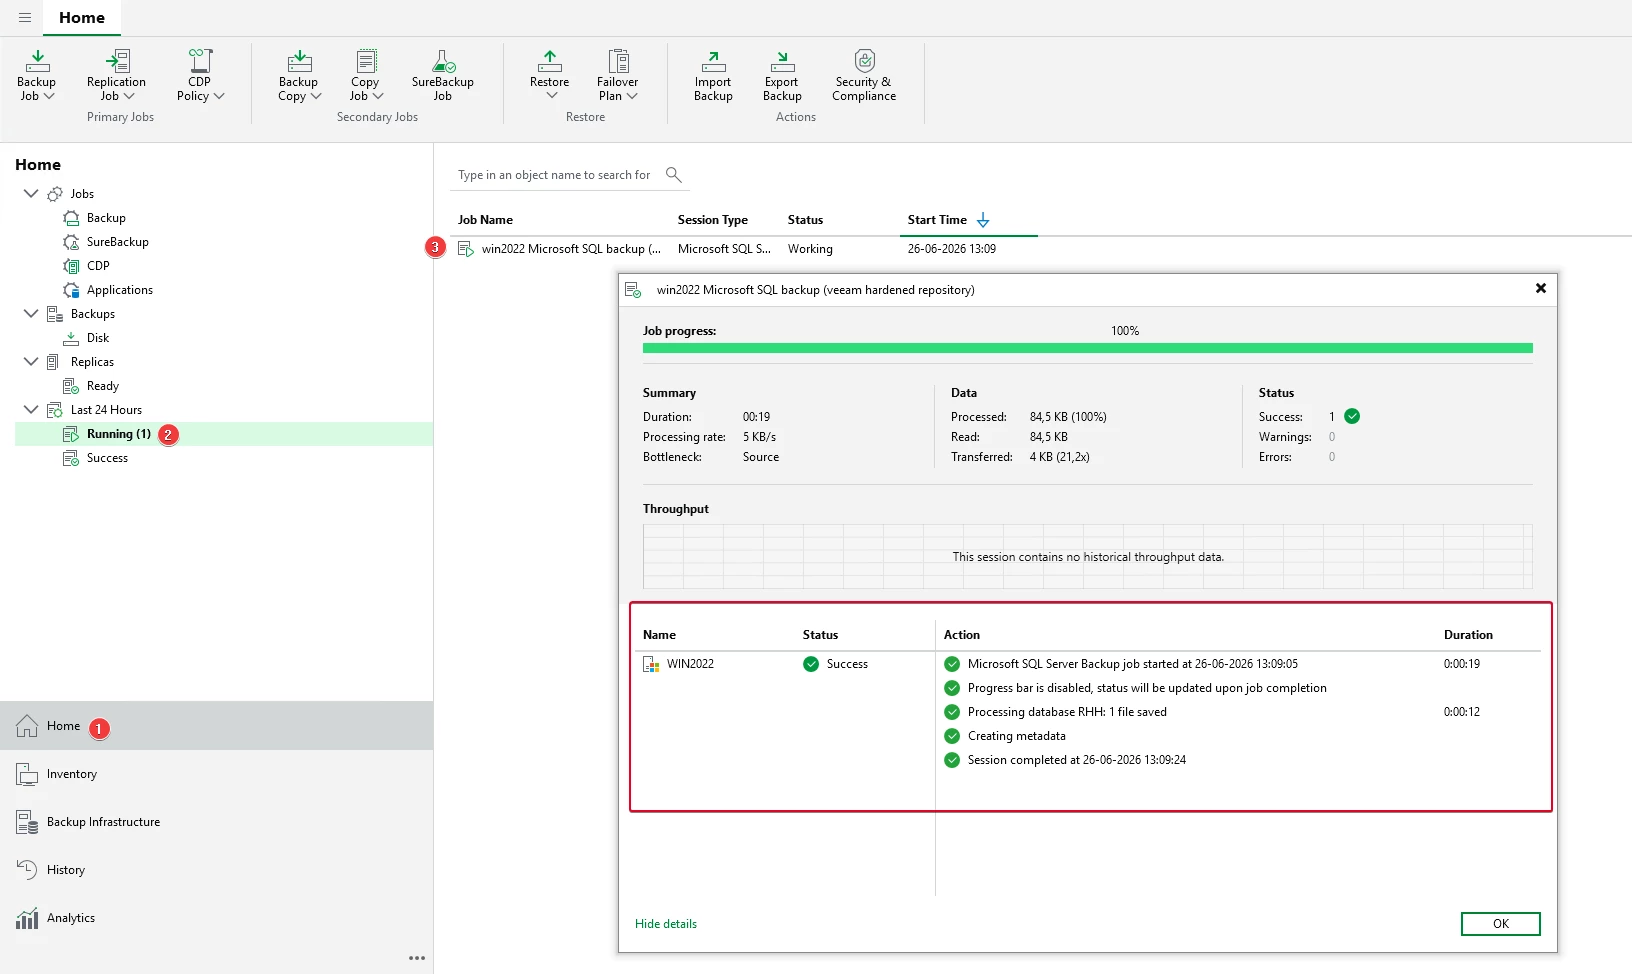This screenshot has height=974, width=1632.
Task: Click the Name column header in details
Action: (660, 635)
